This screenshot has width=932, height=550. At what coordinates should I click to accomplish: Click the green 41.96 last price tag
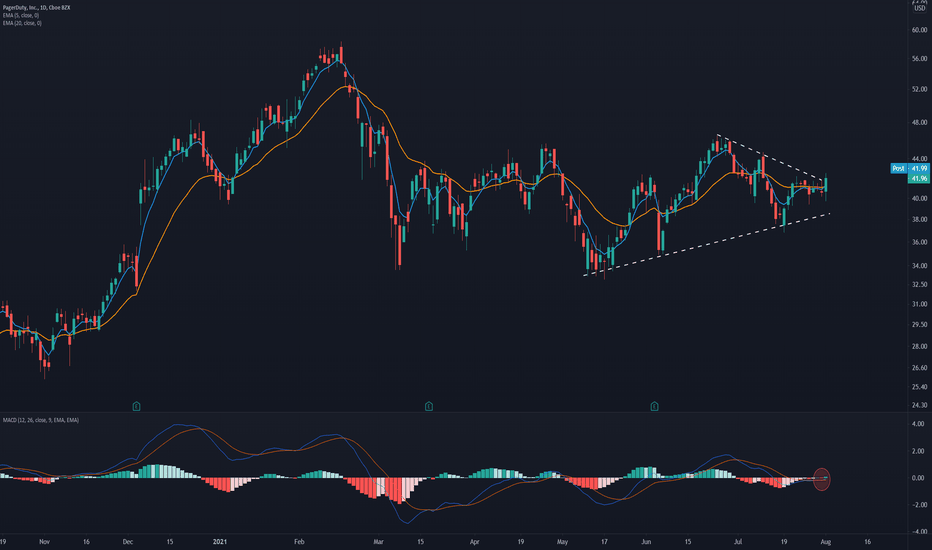point(918,178)
